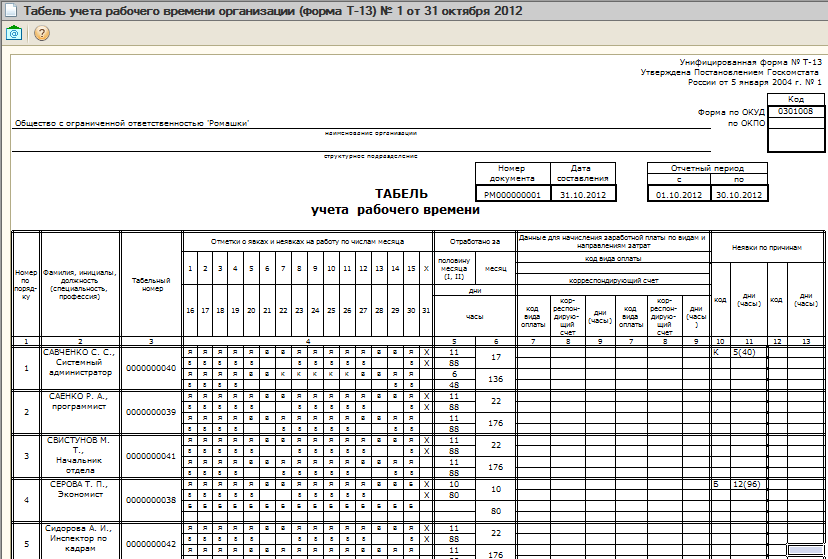Click OKUD code 0301008 cell
The height and width of the screenshot is (559, 828).
tap(796, 111)
